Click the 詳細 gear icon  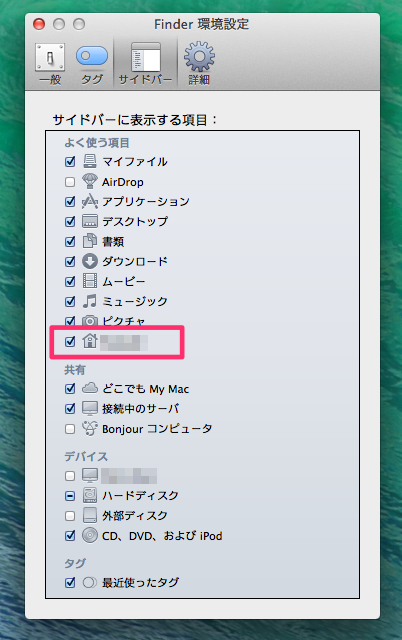[199, 57]
